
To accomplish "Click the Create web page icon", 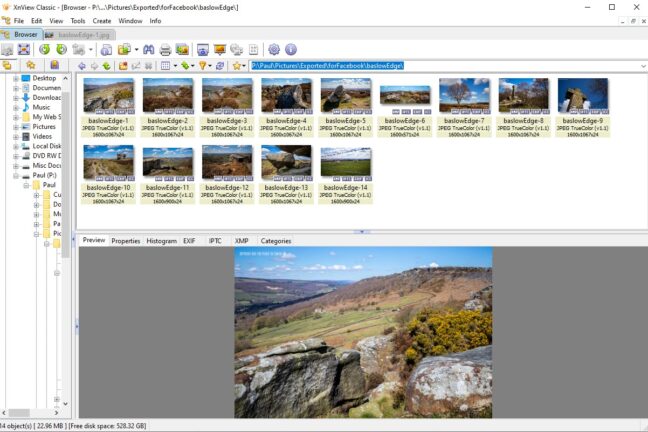I will coord(236,50).
